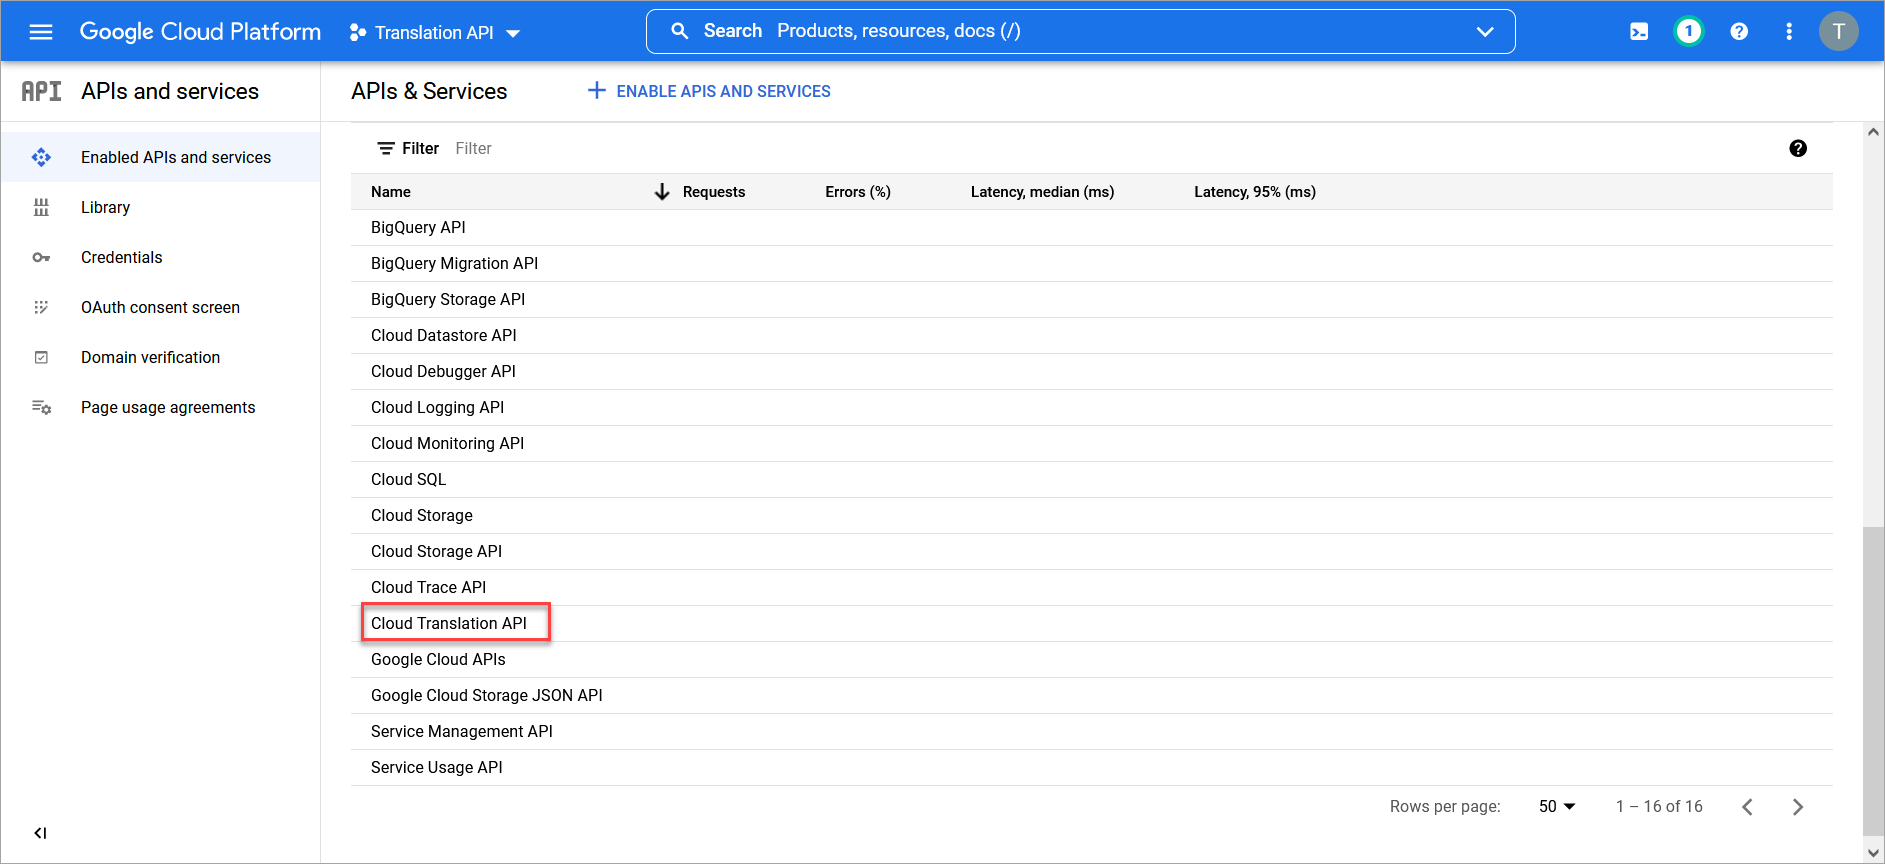
Task: Click the API logo in sidebar header
Action: pos(41,92)
